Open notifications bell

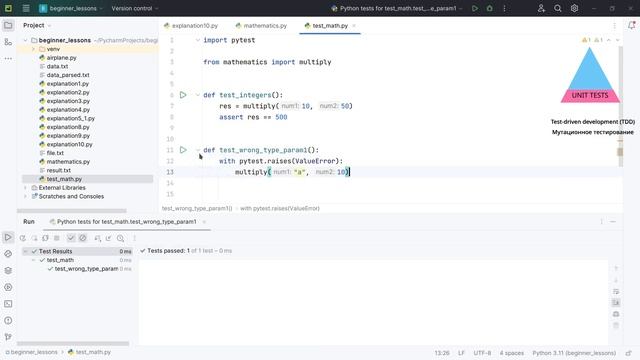pos(631,25)
